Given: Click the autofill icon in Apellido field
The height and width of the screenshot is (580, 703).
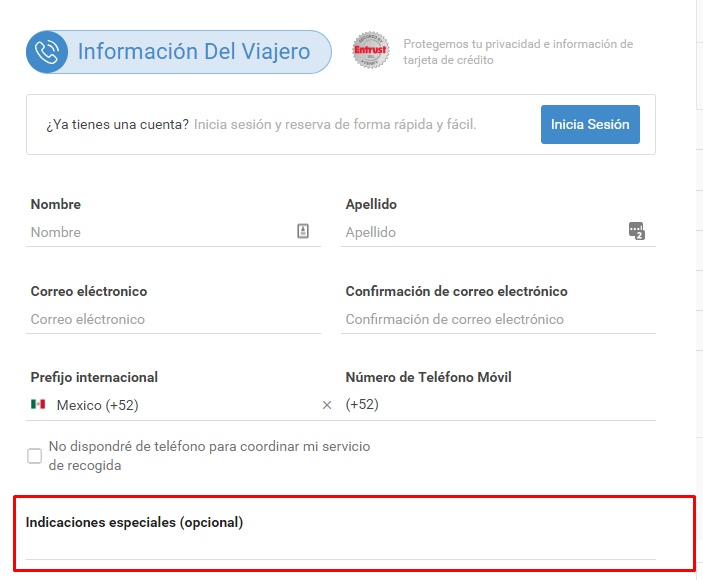Looking at the screenshot, I should 636,231.
